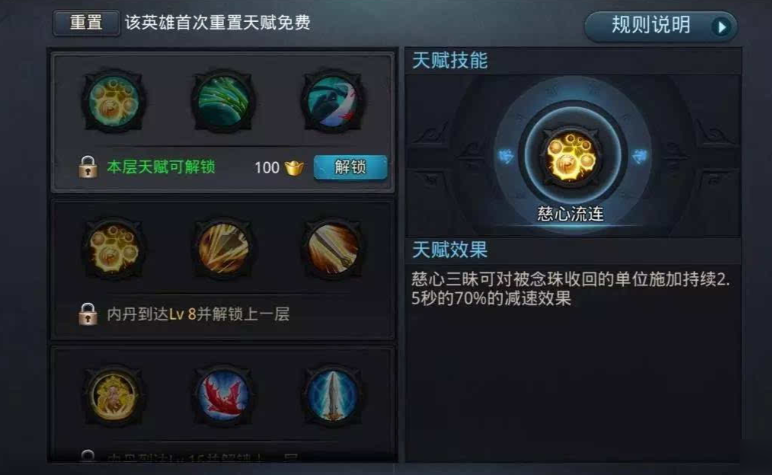Click the right arrow beside 慈心流连 skill

640,157
